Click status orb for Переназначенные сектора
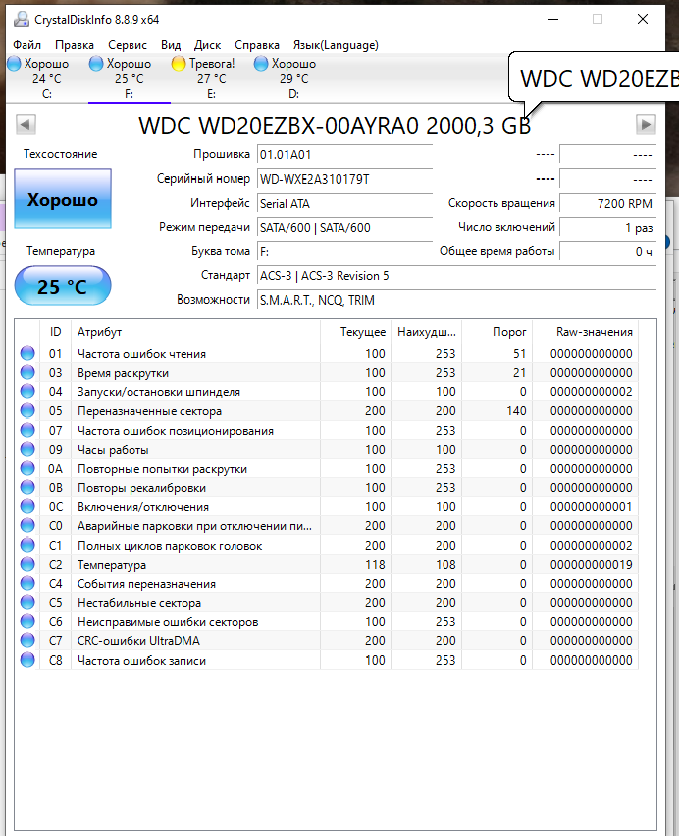Image resolution: width=679 pixels, height=836 pixels. click(x=28, y=411)
